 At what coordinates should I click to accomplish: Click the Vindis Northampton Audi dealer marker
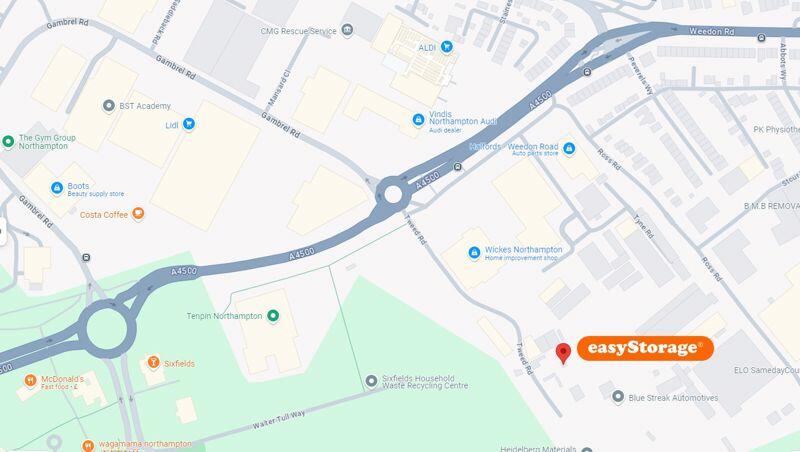[418, 120]
